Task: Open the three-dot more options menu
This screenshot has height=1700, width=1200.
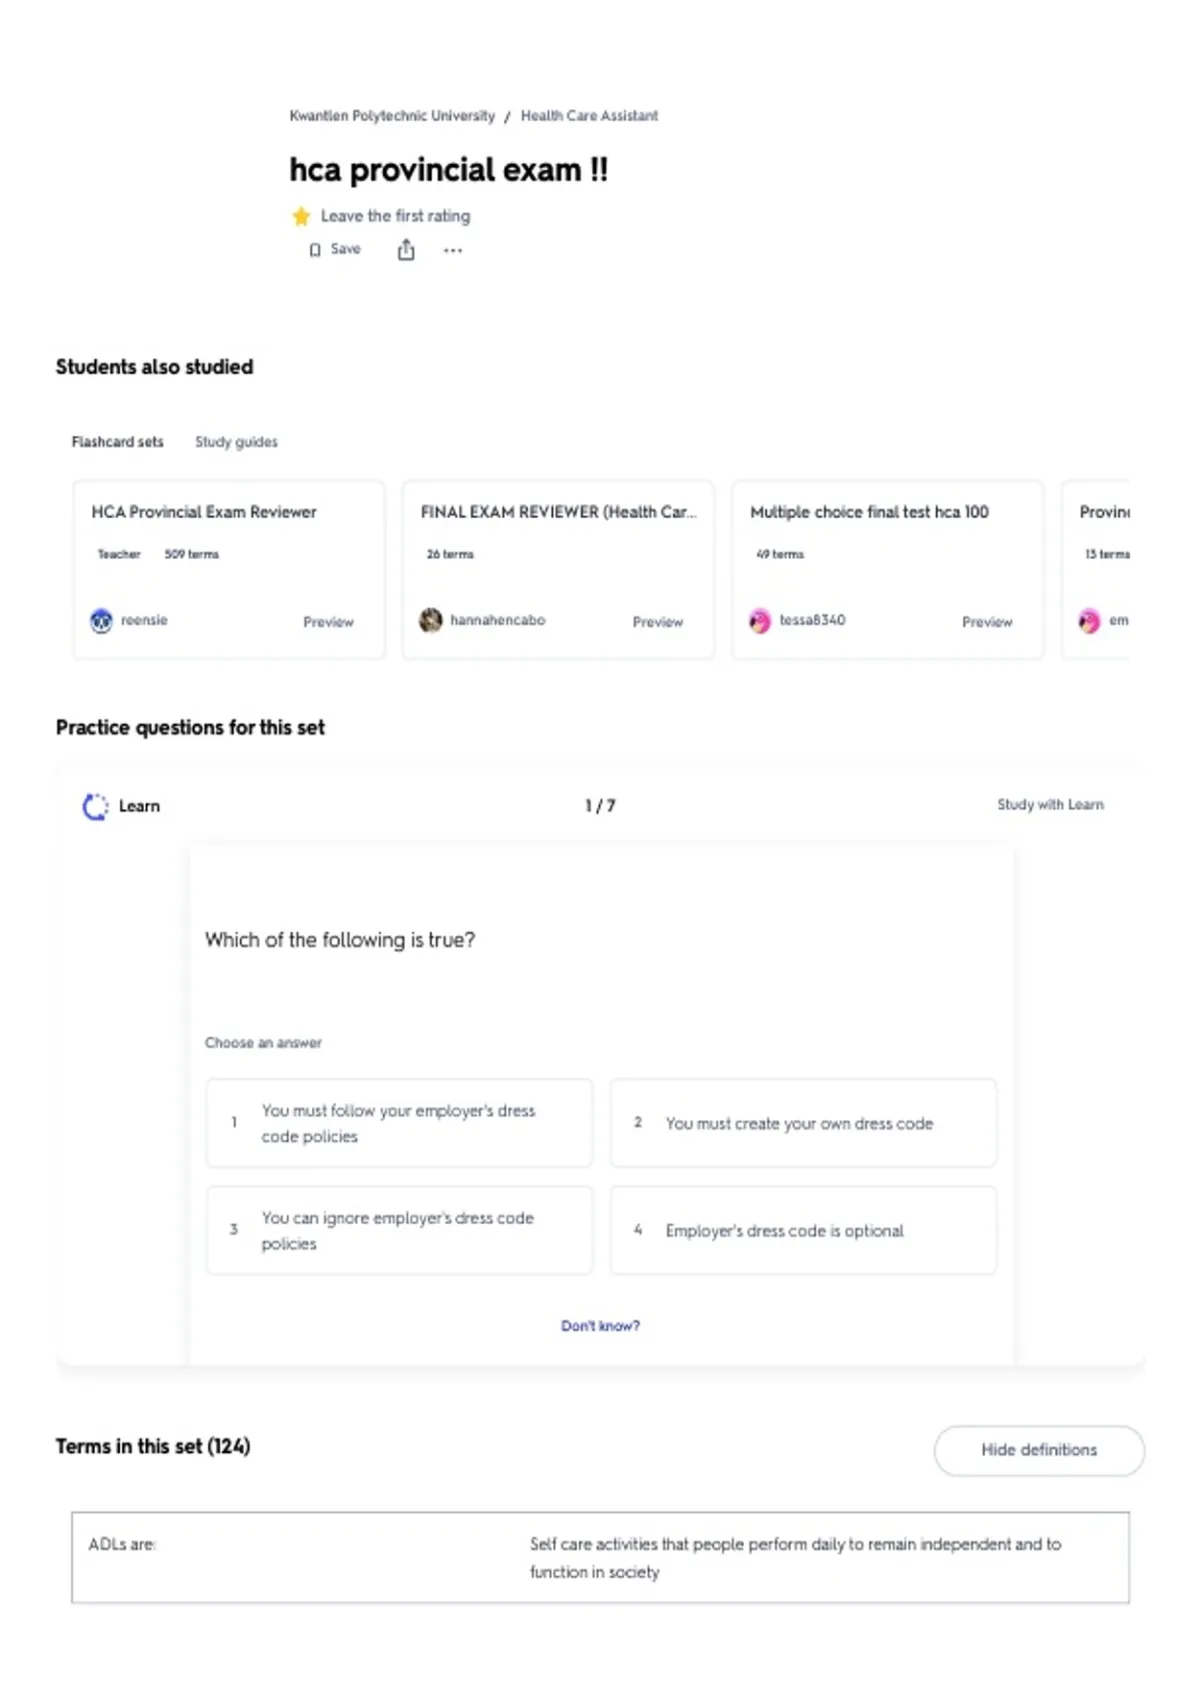Action: coord(453,250)
